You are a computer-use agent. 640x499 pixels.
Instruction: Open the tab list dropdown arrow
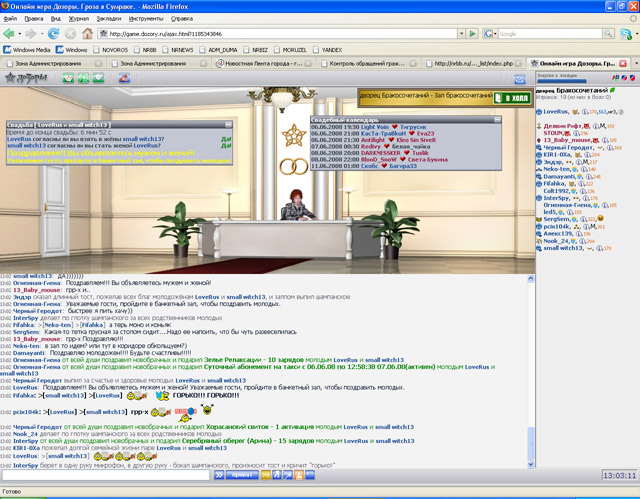click(636, 64)
